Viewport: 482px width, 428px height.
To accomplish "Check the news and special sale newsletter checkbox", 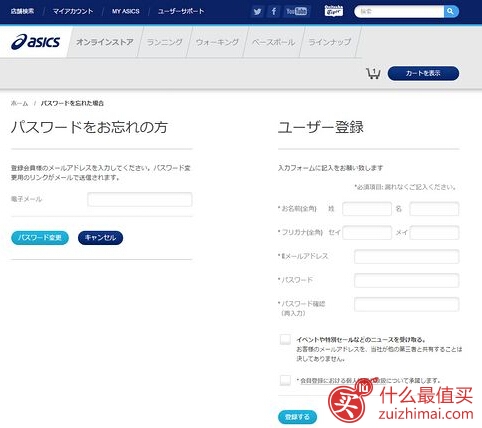I will pyautogui.click(x=285, y=340).
